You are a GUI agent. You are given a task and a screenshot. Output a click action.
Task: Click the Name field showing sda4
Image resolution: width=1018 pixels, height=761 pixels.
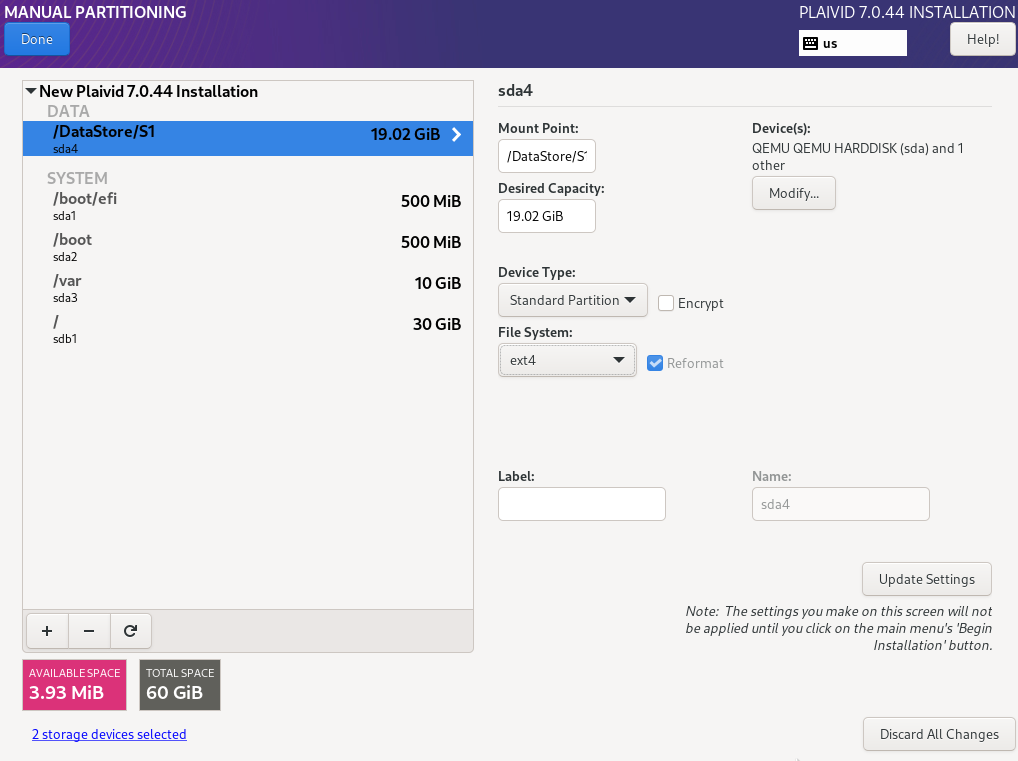841,504
